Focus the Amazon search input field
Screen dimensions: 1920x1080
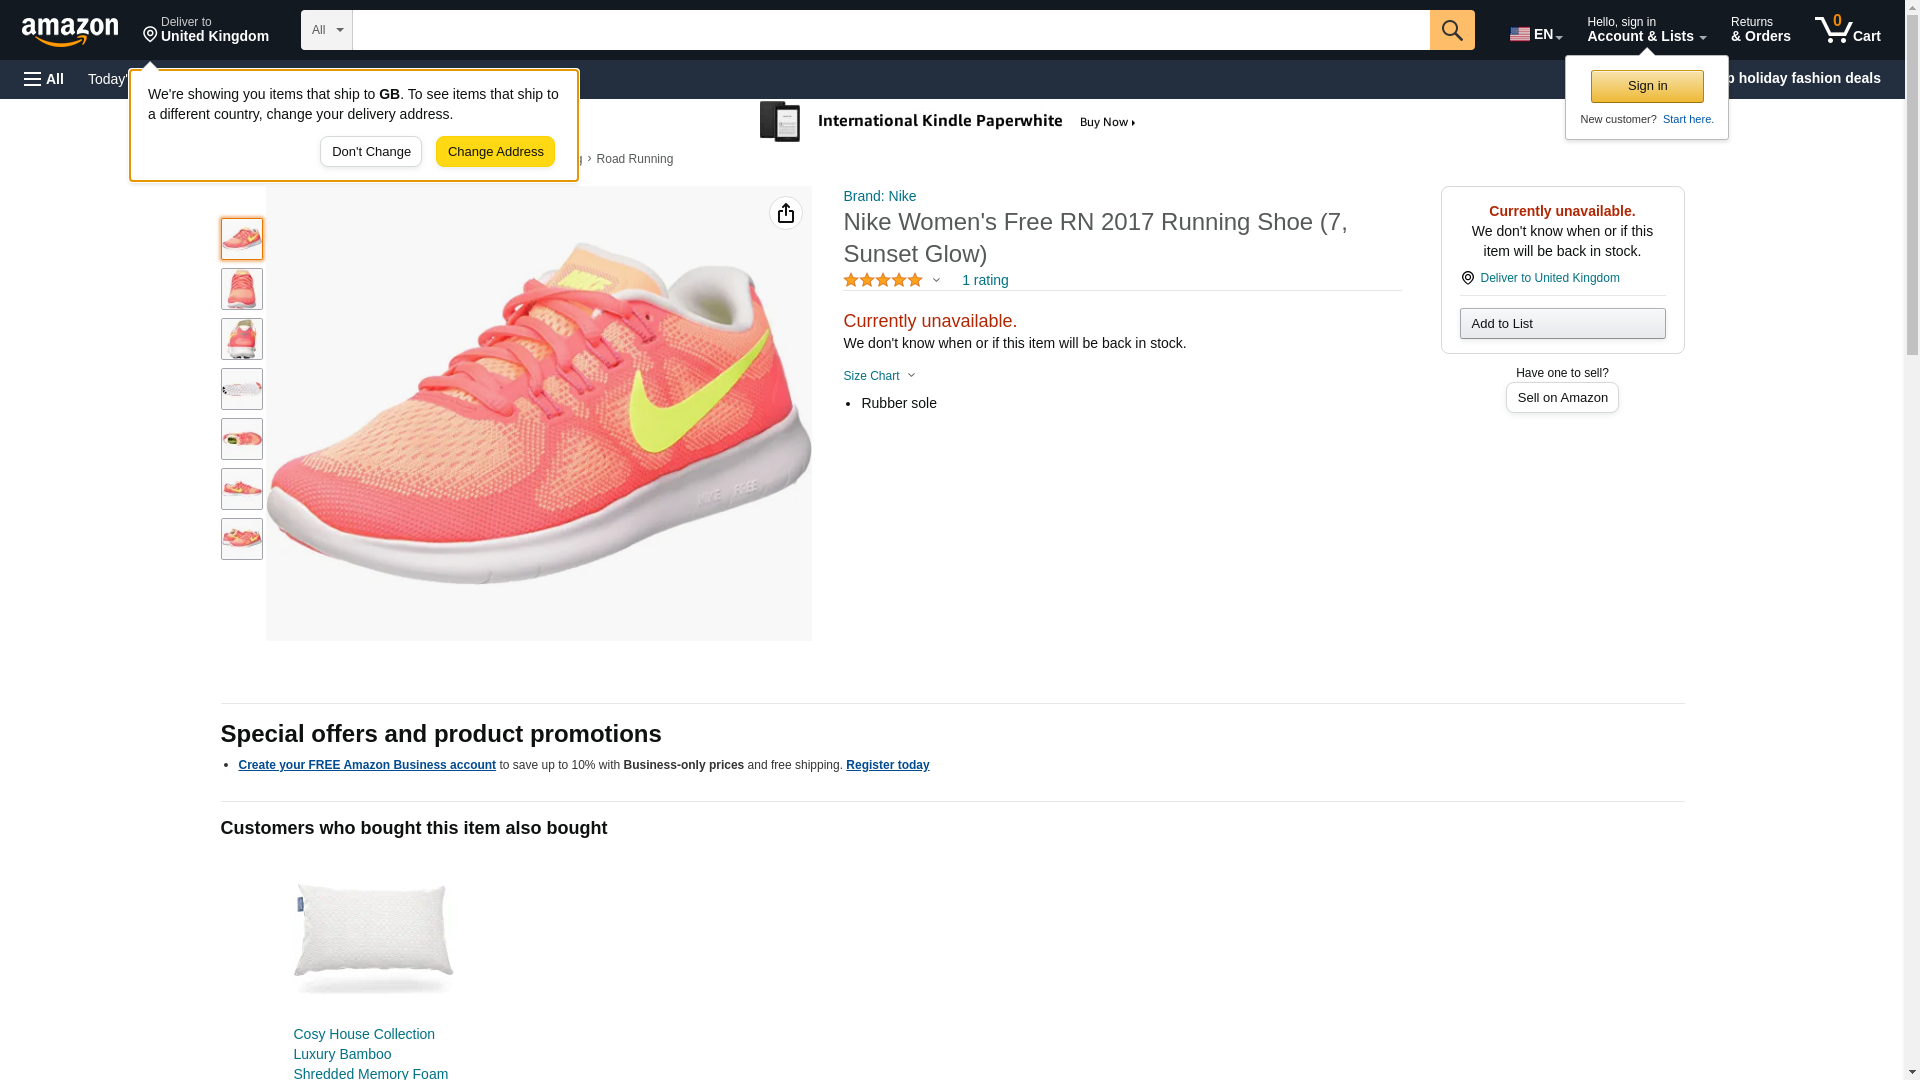pyautogui.click(x=890, y=30)
